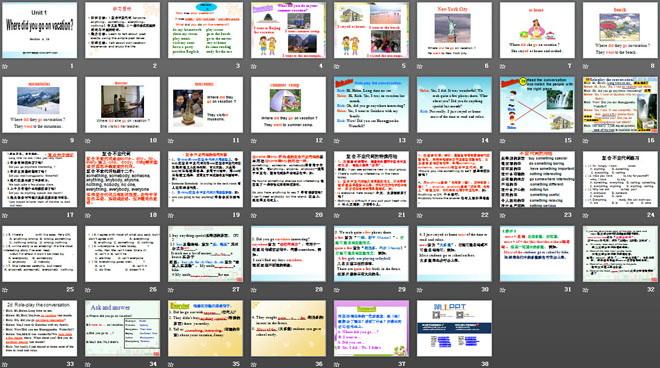The height and width of the screenshot is (368, 660).
Task: Click the animation star under slide 25
Action: pos(5,290)
